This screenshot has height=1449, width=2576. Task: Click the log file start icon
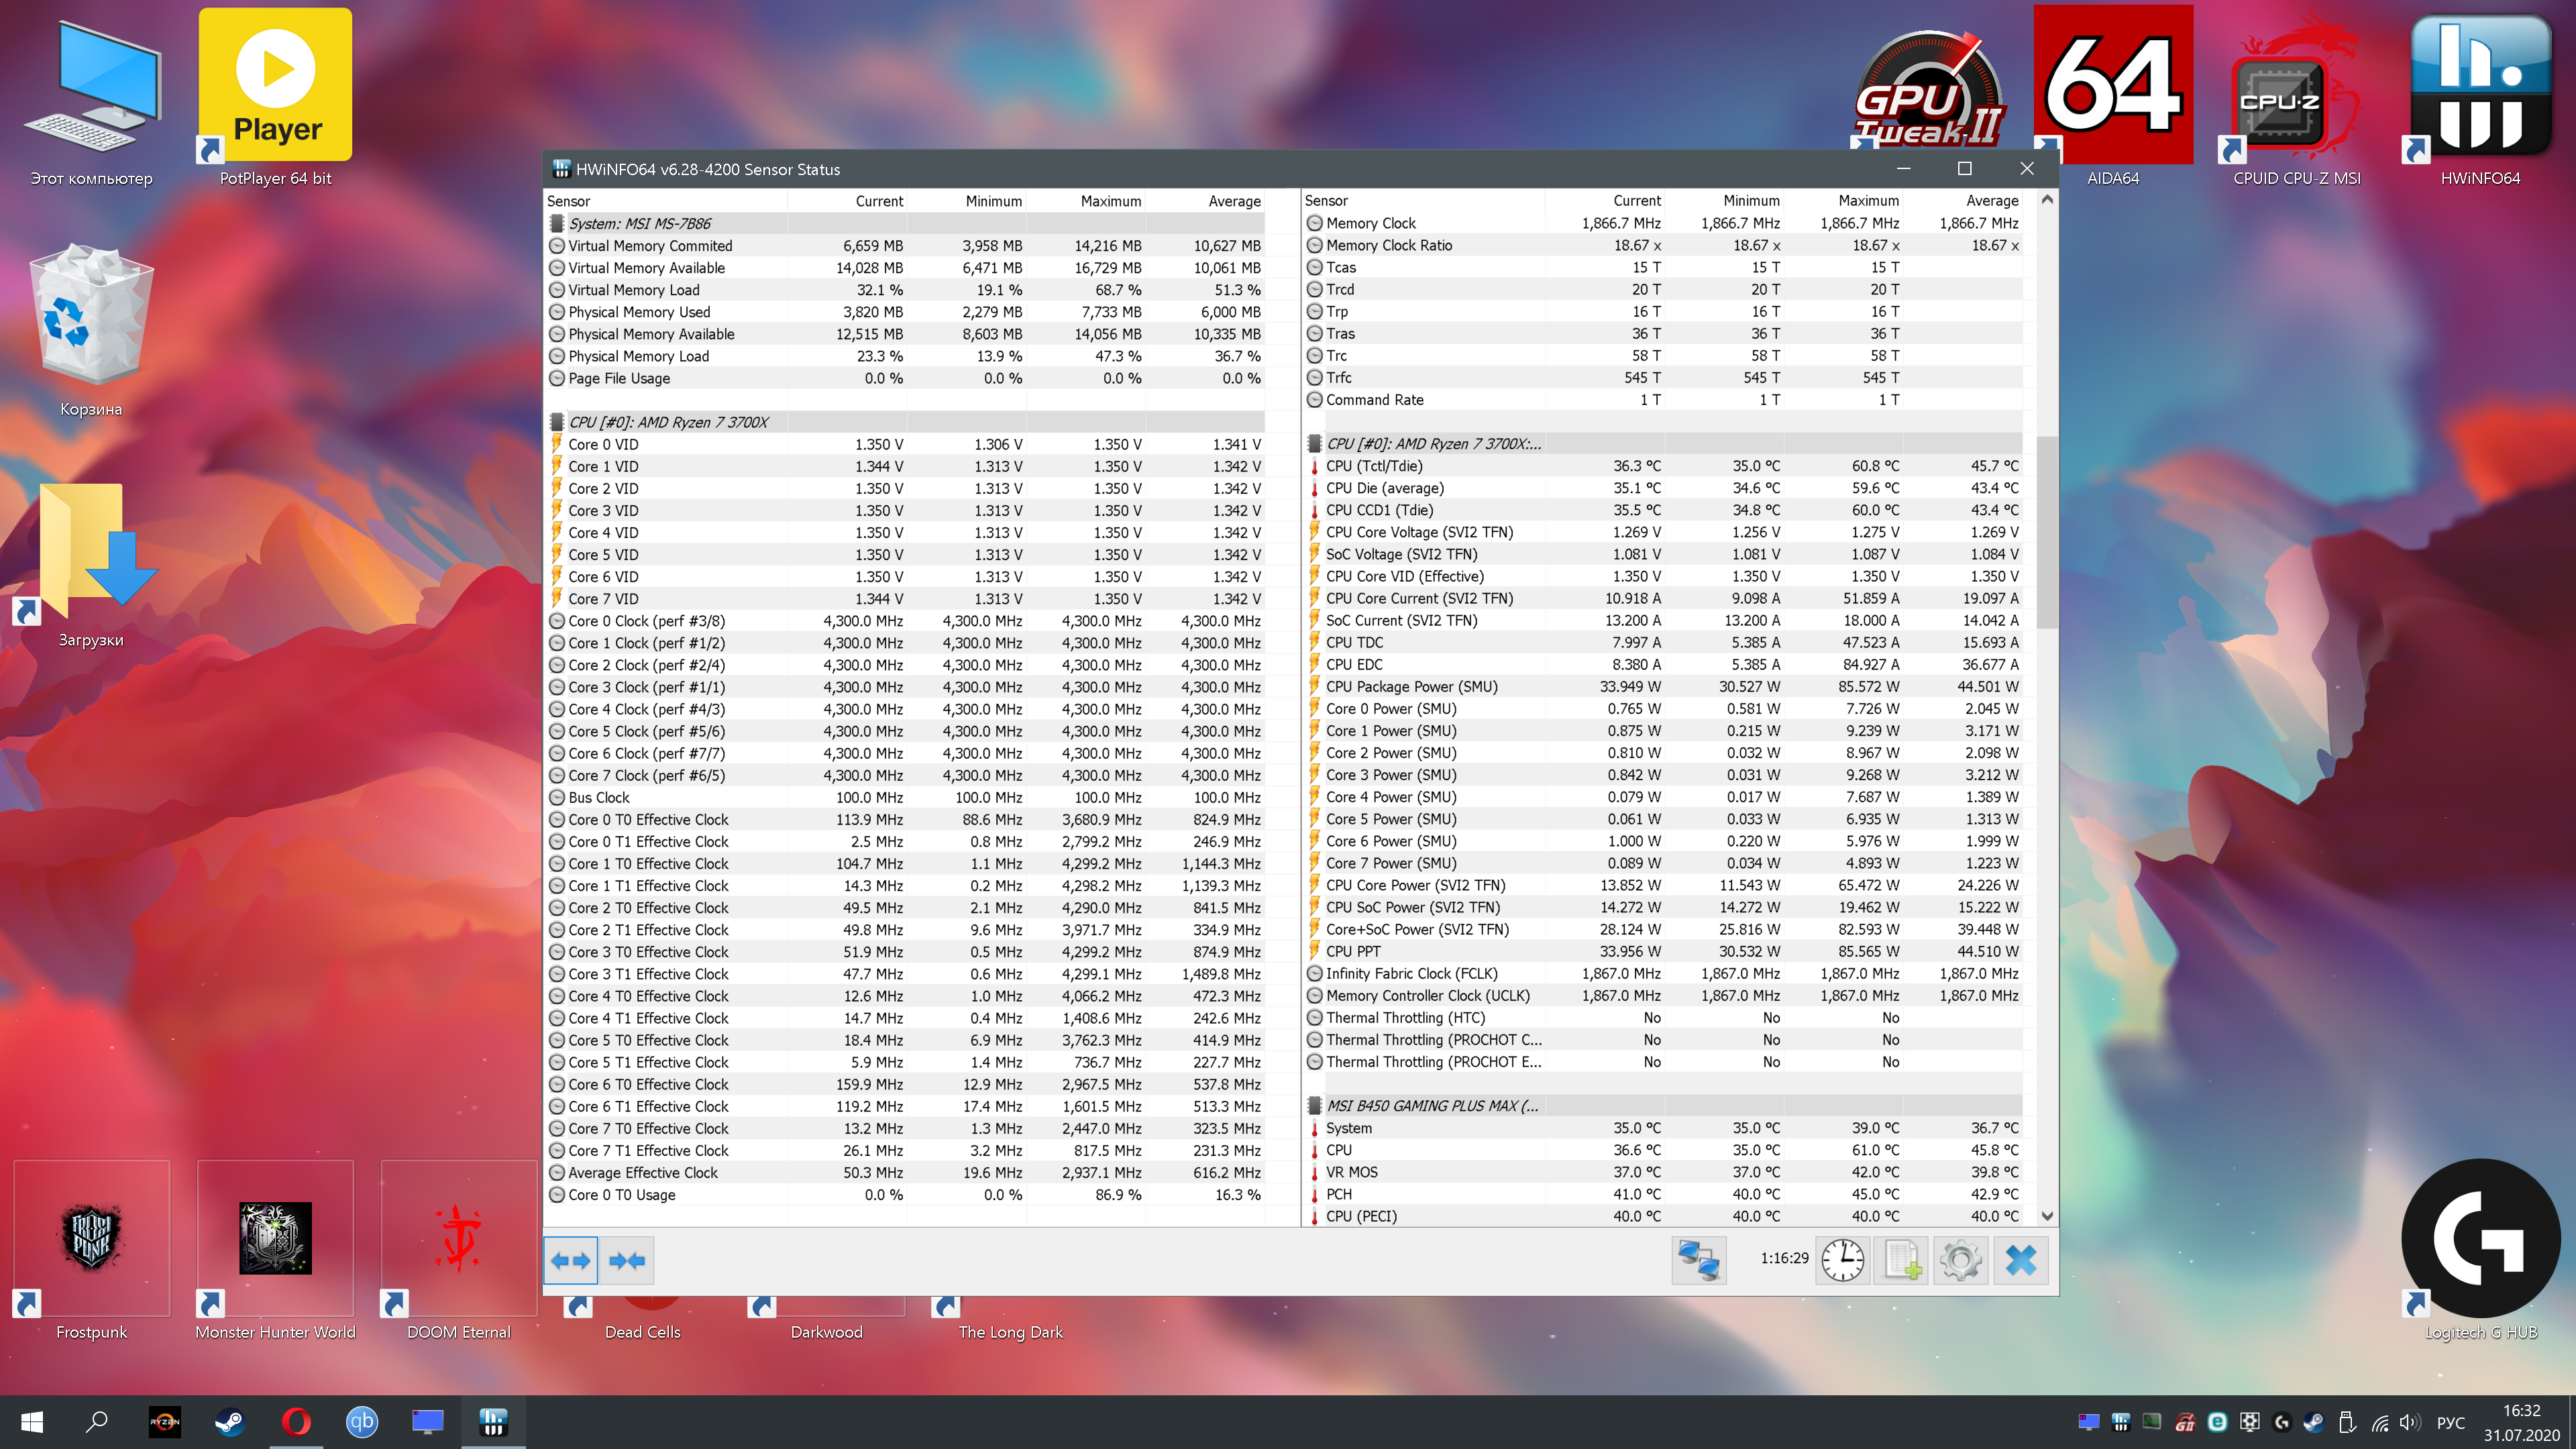1901,1260
